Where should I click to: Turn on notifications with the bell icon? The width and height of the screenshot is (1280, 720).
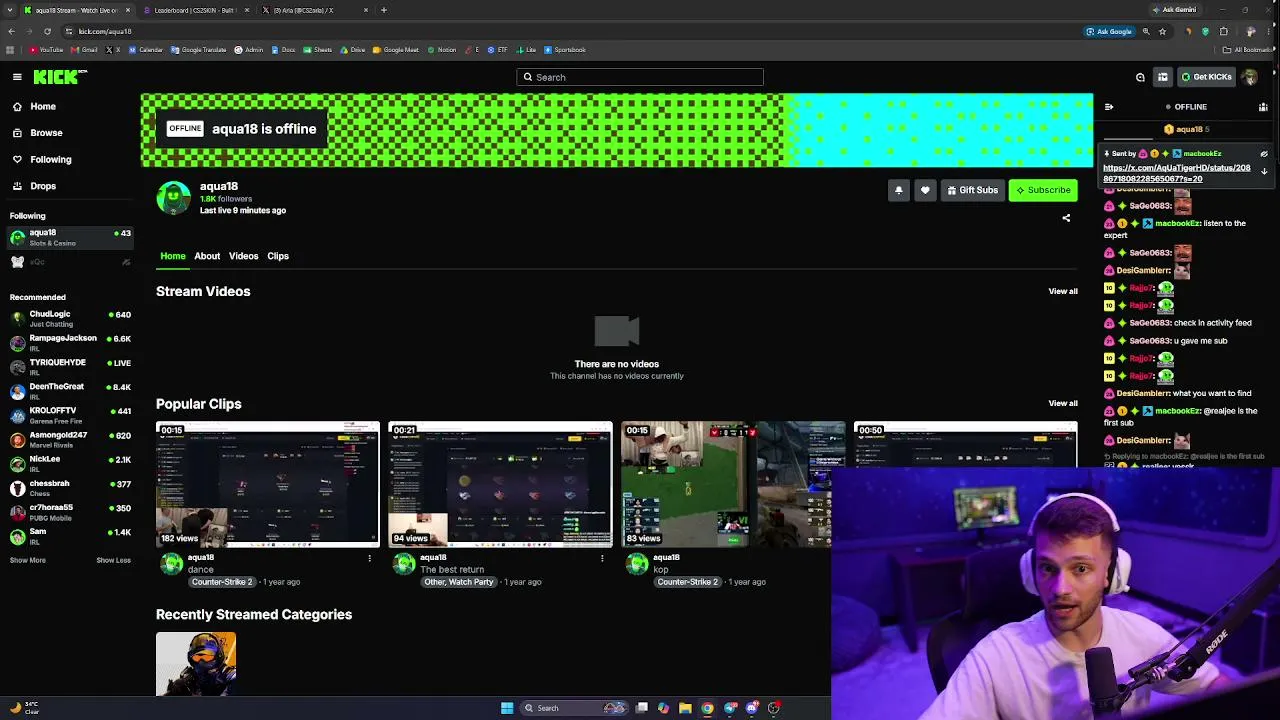[x=898, y=190]
